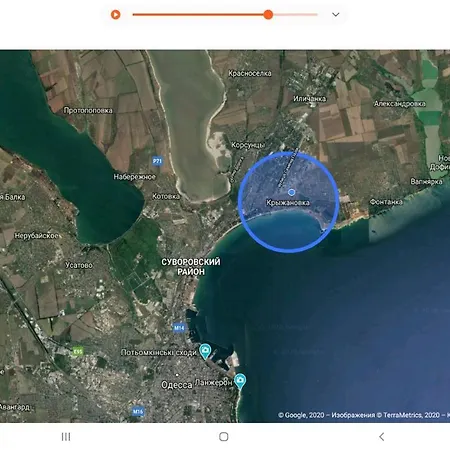
Task: Tap the camera pin near Ланжерон
Action: pos(240,381)
